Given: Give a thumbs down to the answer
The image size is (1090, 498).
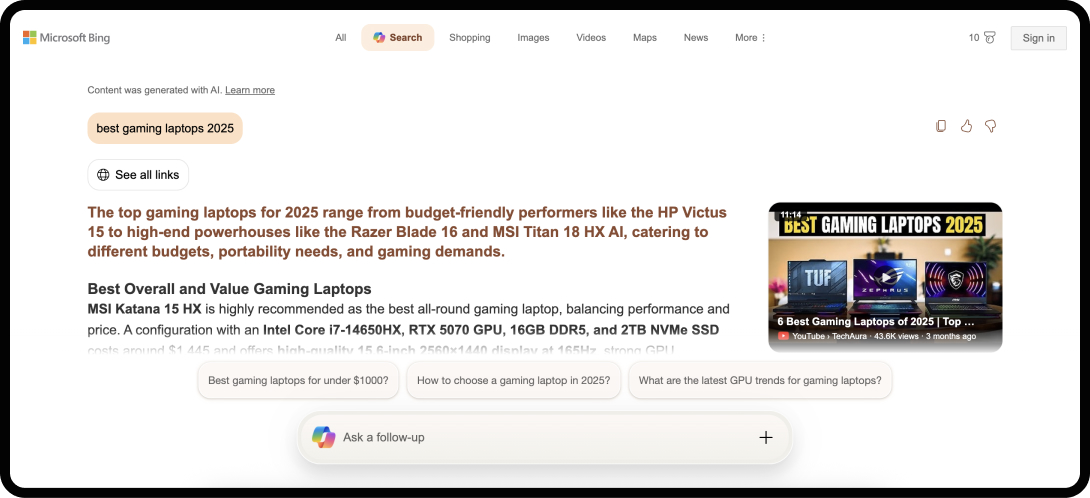Looking at the screenshot, I should point(991,126).
